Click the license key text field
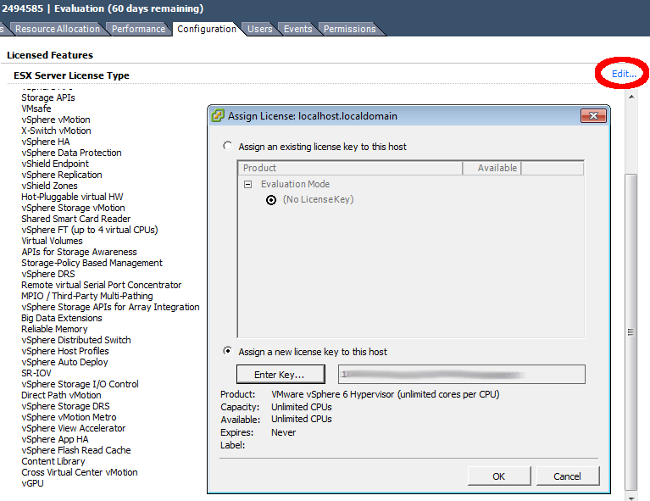This screenshot has width=650, height=501. pos(460,374)
